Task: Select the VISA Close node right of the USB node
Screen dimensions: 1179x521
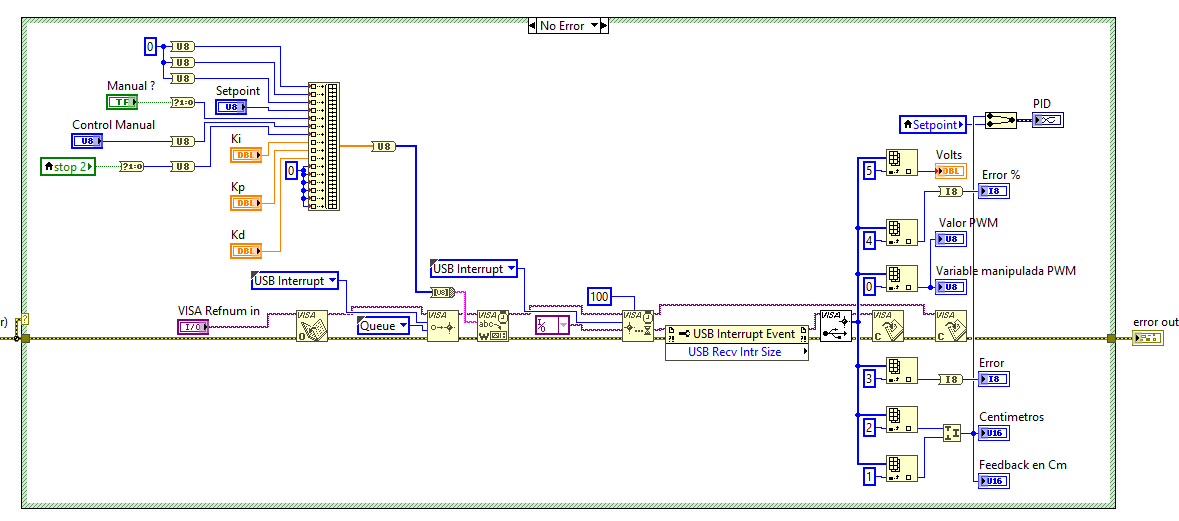Action: 887,326
